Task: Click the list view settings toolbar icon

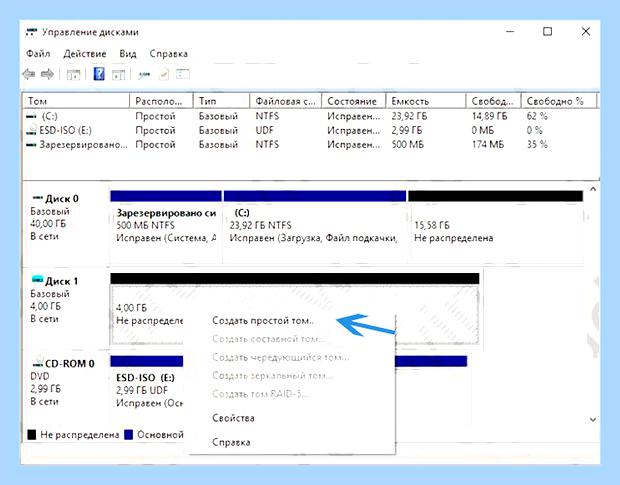Action: [183, 74]
